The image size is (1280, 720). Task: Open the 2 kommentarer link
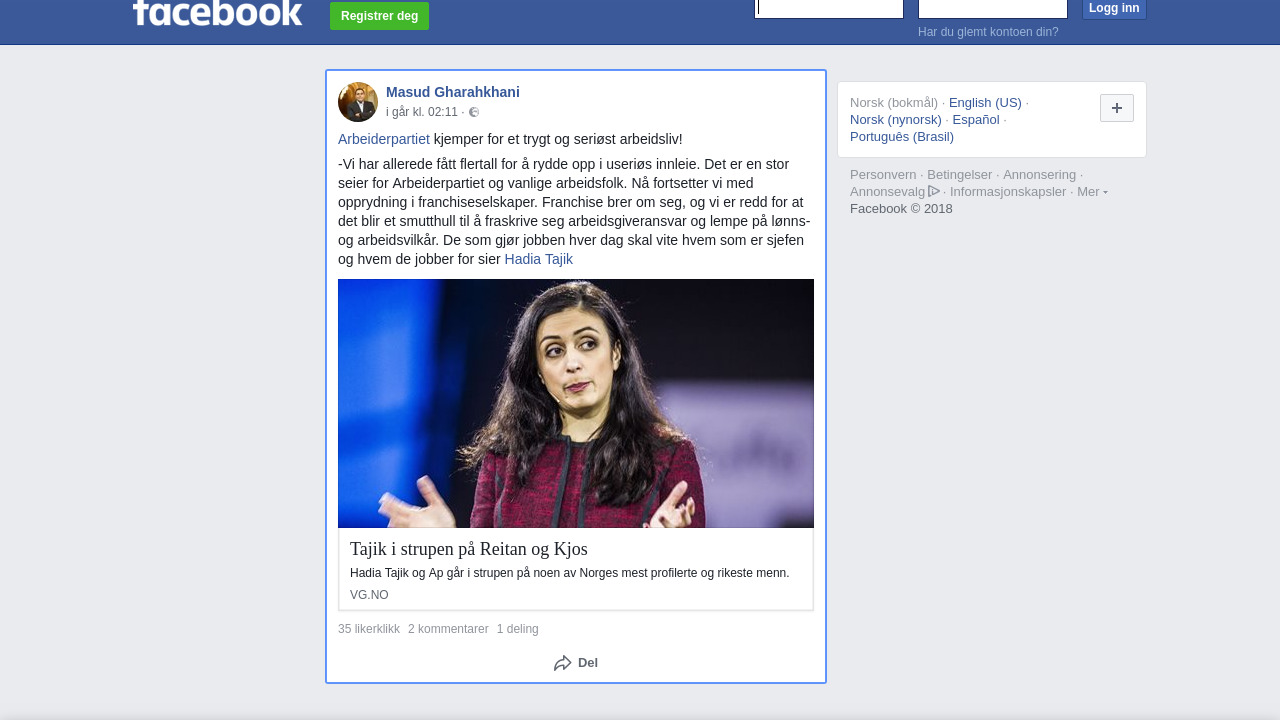(x=448, y=629)
